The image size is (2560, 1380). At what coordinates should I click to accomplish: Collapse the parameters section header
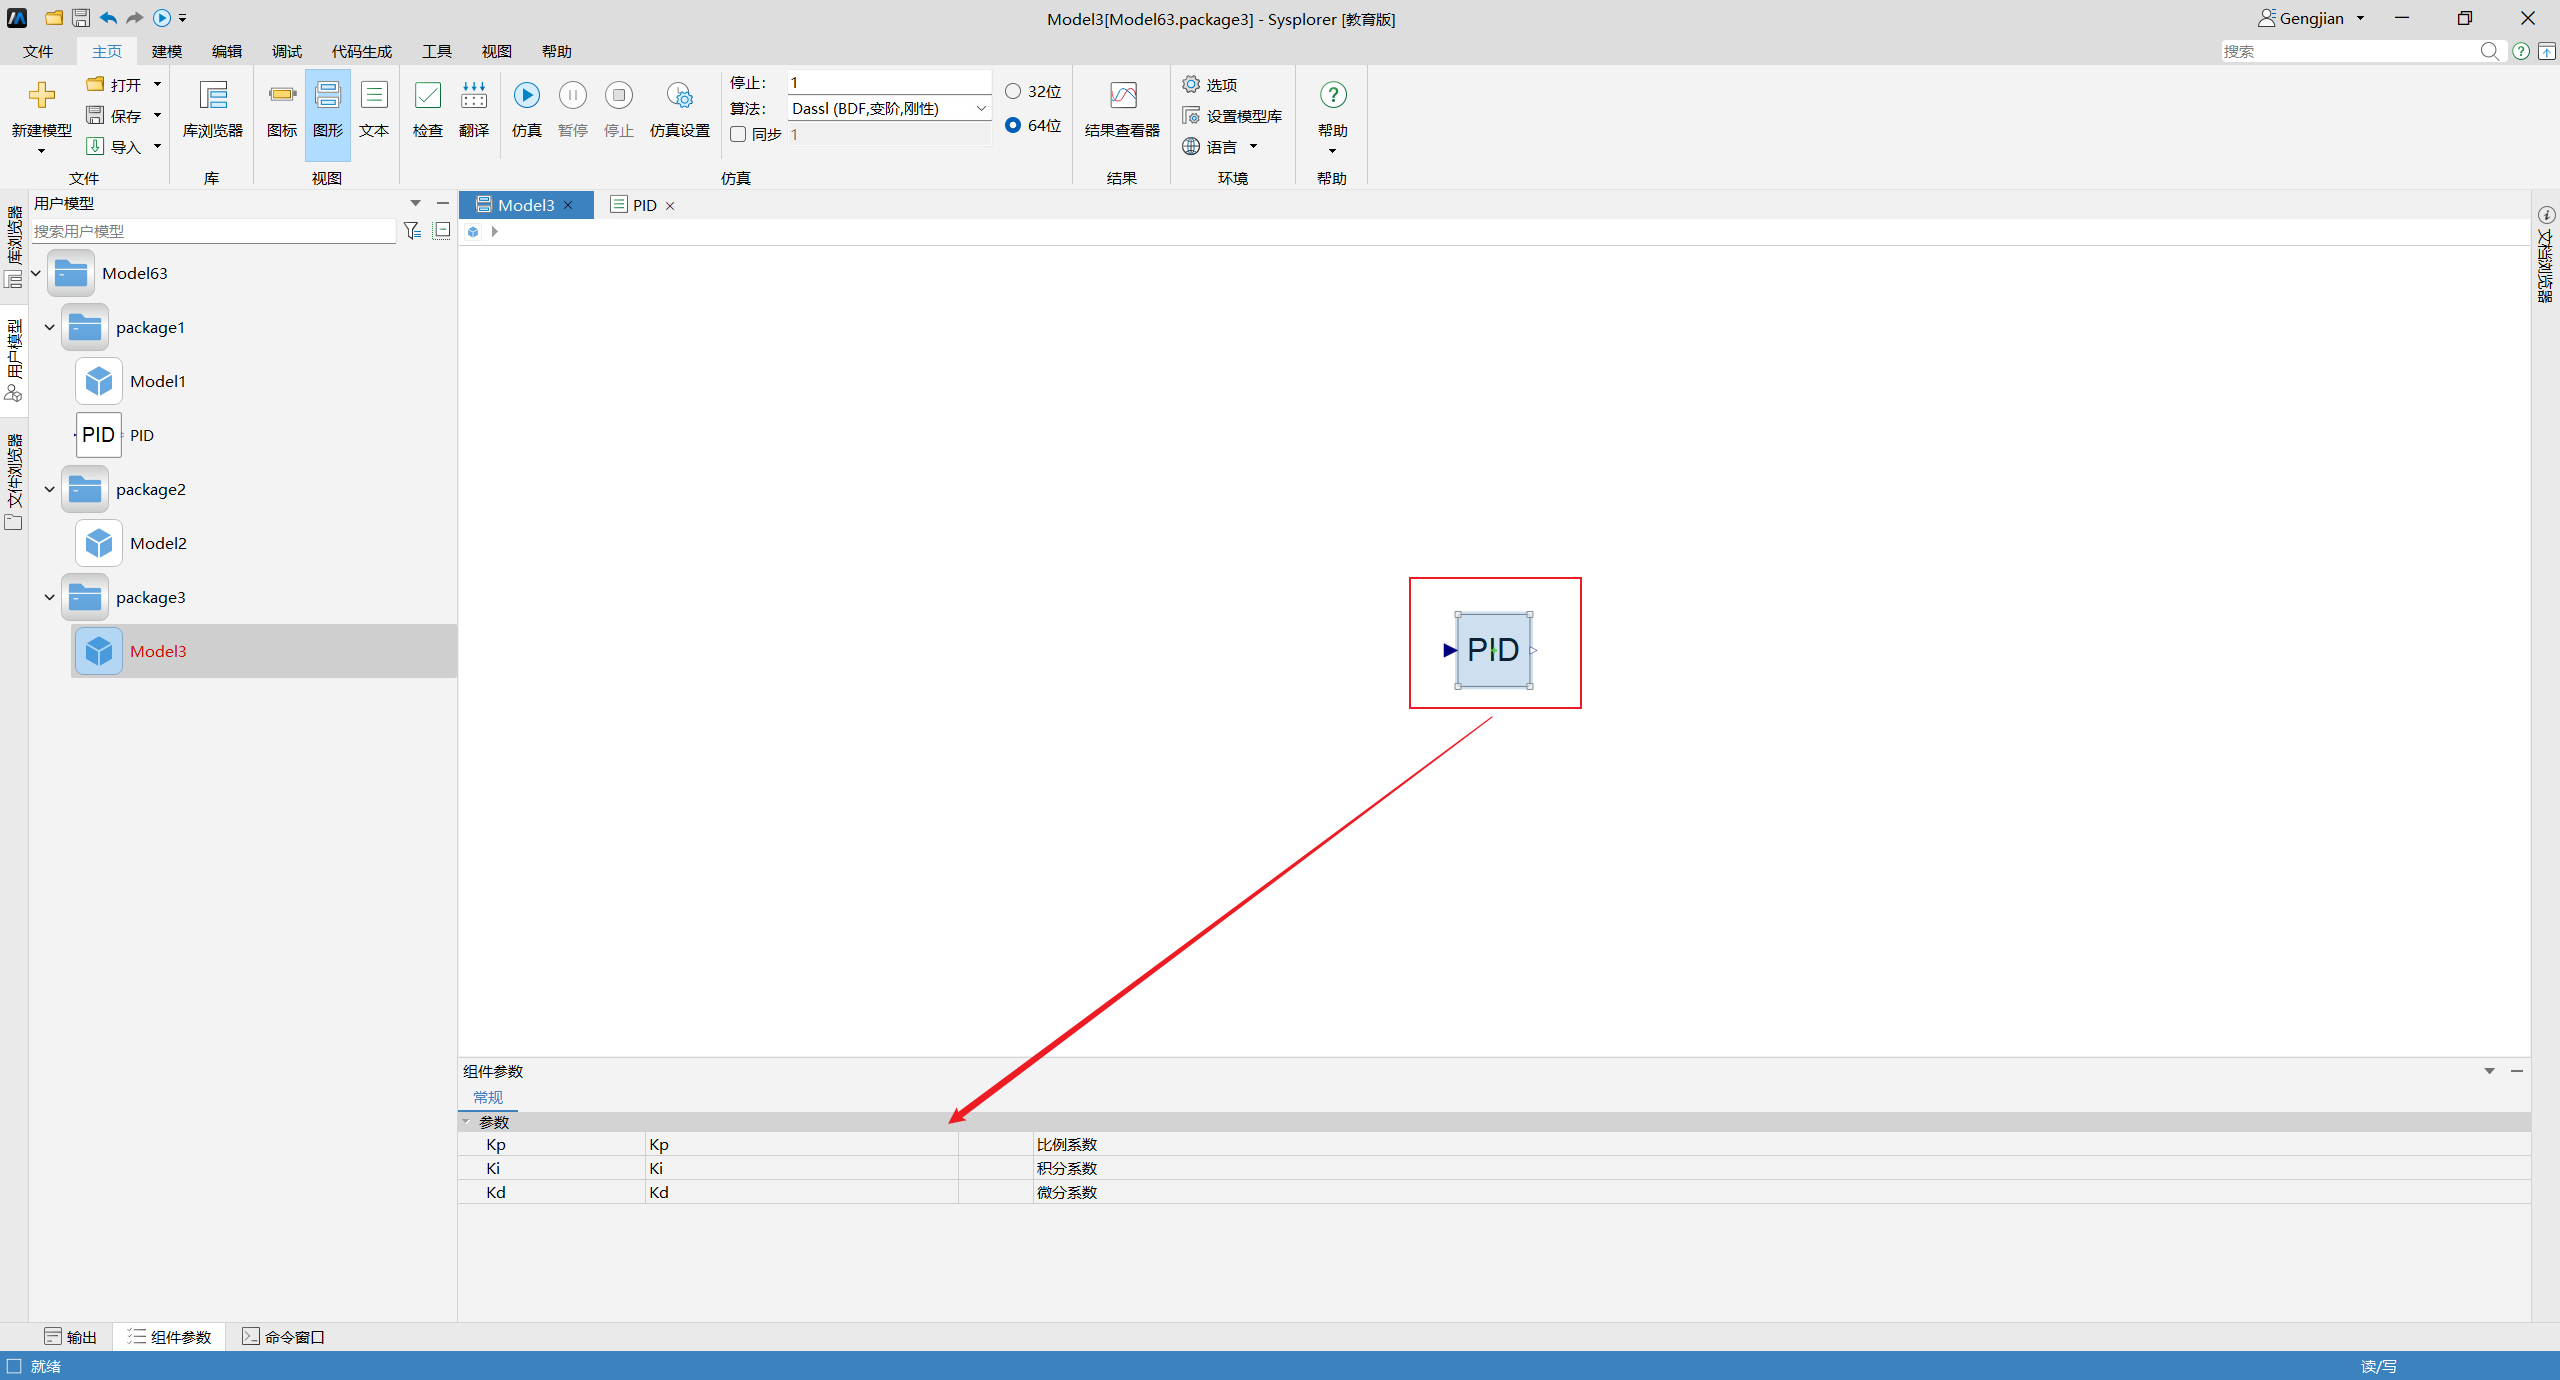pos(466,1122)
